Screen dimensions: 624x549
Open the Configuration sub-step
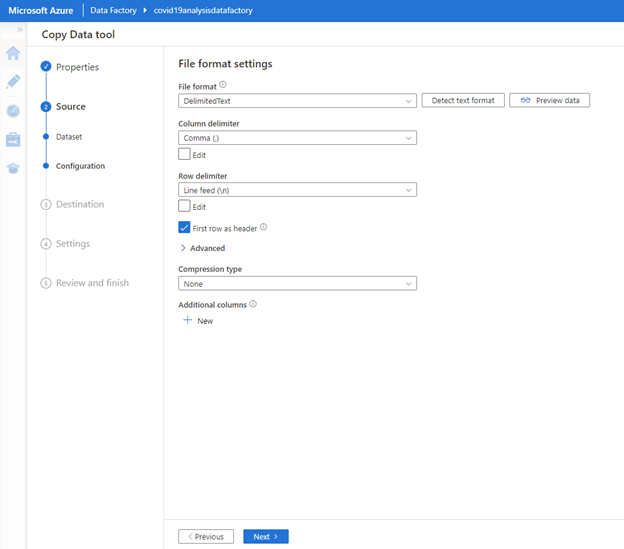pyautogui.click(x=80, y=166)
